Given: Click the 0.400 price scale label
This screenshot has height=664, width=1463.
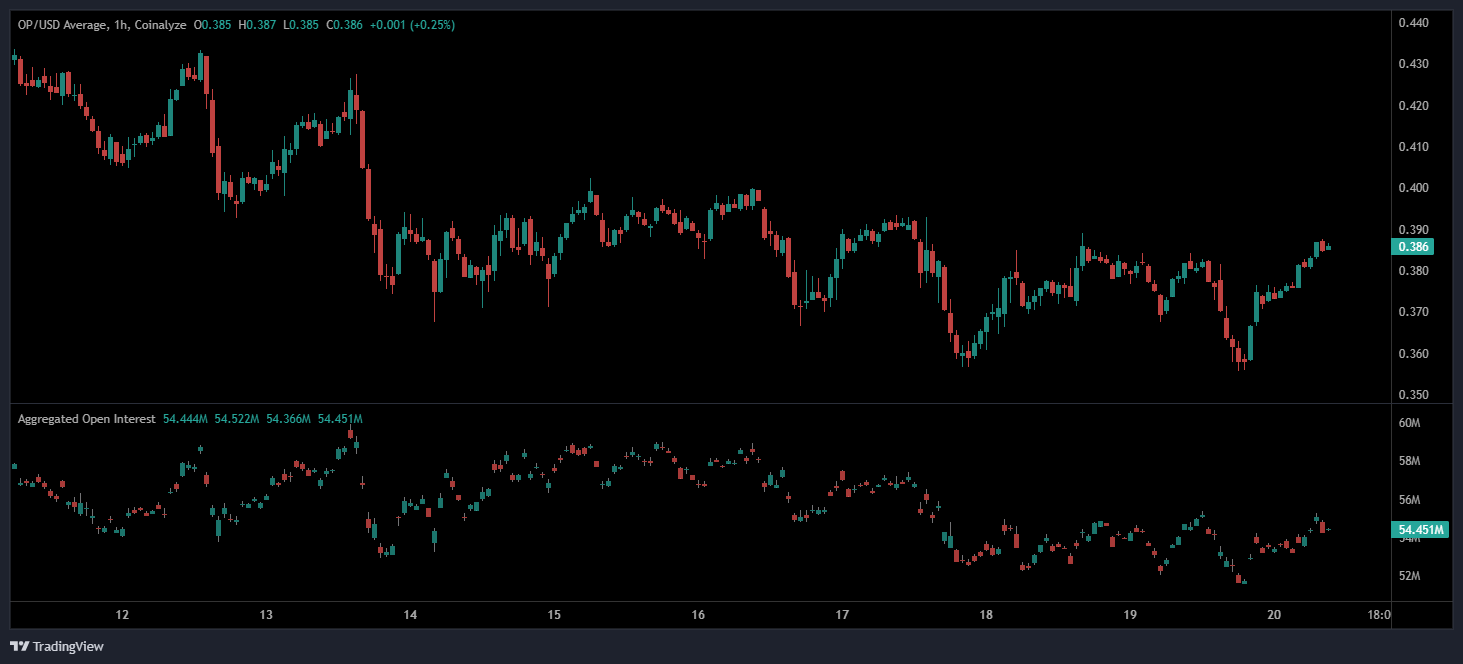Looking at the screenshot, I should pyautogui.click(x=1412, y=188).
